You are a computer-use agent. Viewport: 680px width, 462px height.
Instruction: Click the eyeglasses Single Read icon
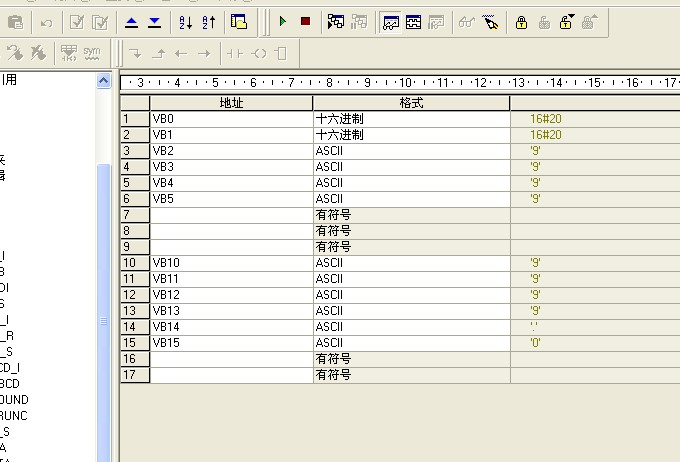tap(467, 22)
